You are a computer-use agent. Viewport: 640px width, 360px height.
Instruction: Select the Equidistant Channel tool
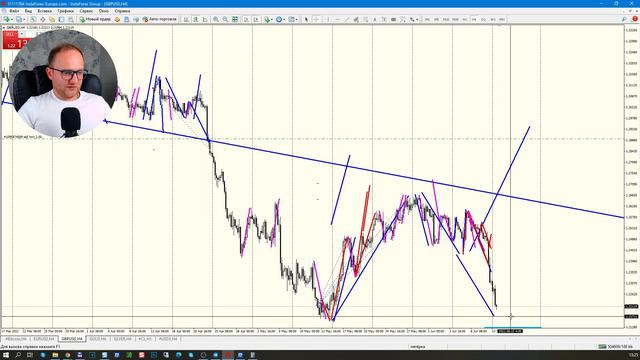click(356, 19)
